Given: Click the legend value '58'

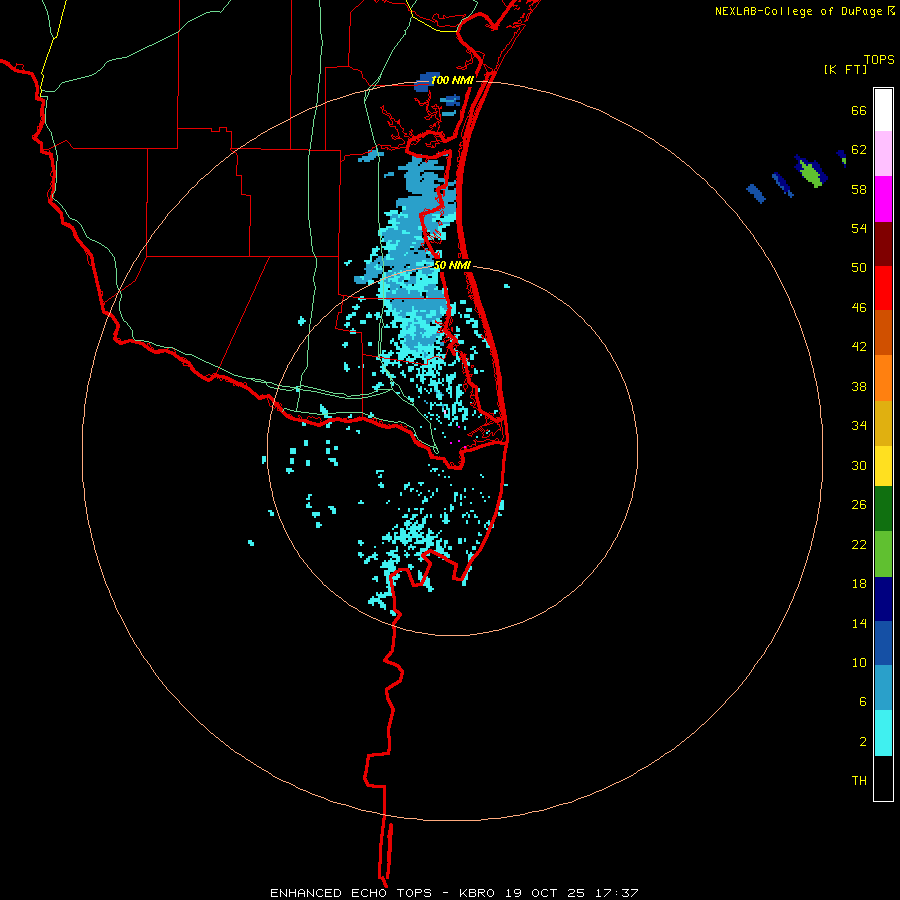Looking at the screenshot, I should point(859,189).
